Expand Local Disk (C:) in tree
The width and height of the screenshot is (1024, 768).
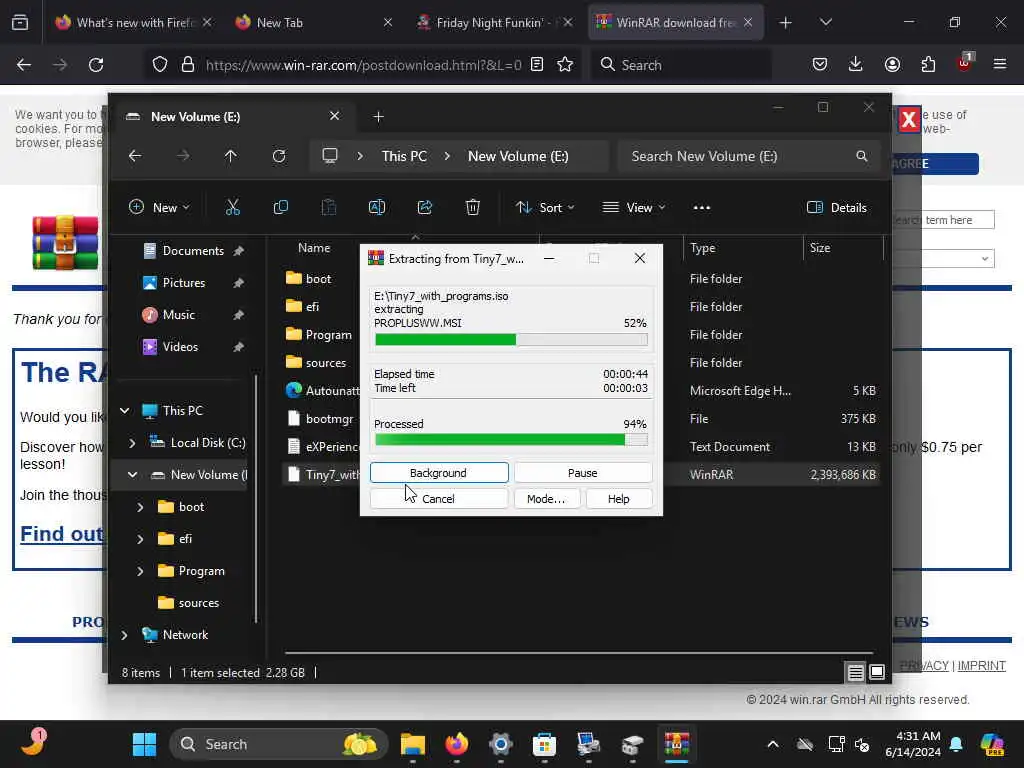click(133, 443)
